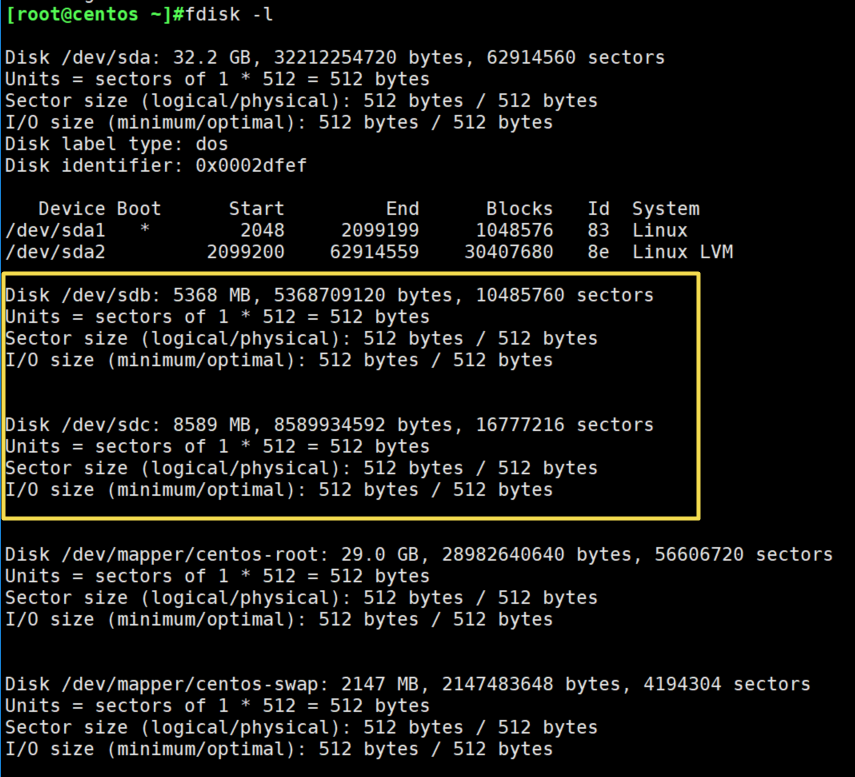This screenshot has width=855, height=777.
Task: Select the Device Boot column header
Action: click(99, 208)
